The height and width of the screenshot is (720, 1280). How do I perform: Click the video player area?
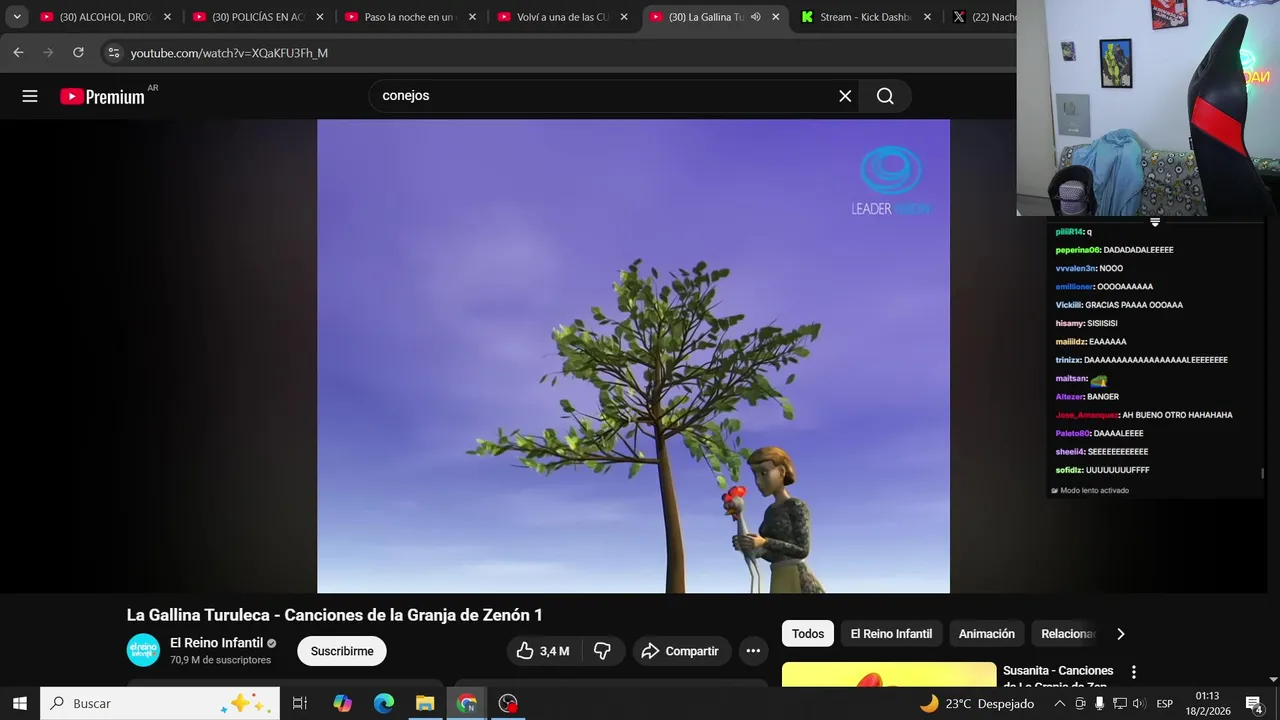coord(633,356)
